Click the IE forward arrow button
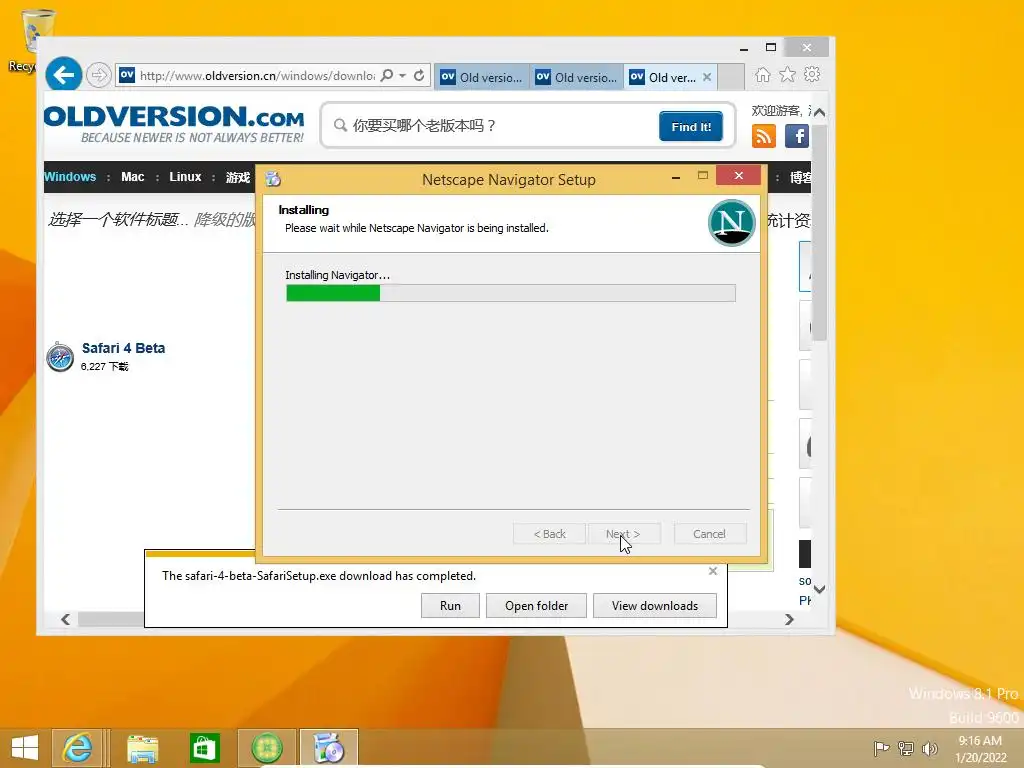Viewport: 1024px width, 768px height. 98,75
